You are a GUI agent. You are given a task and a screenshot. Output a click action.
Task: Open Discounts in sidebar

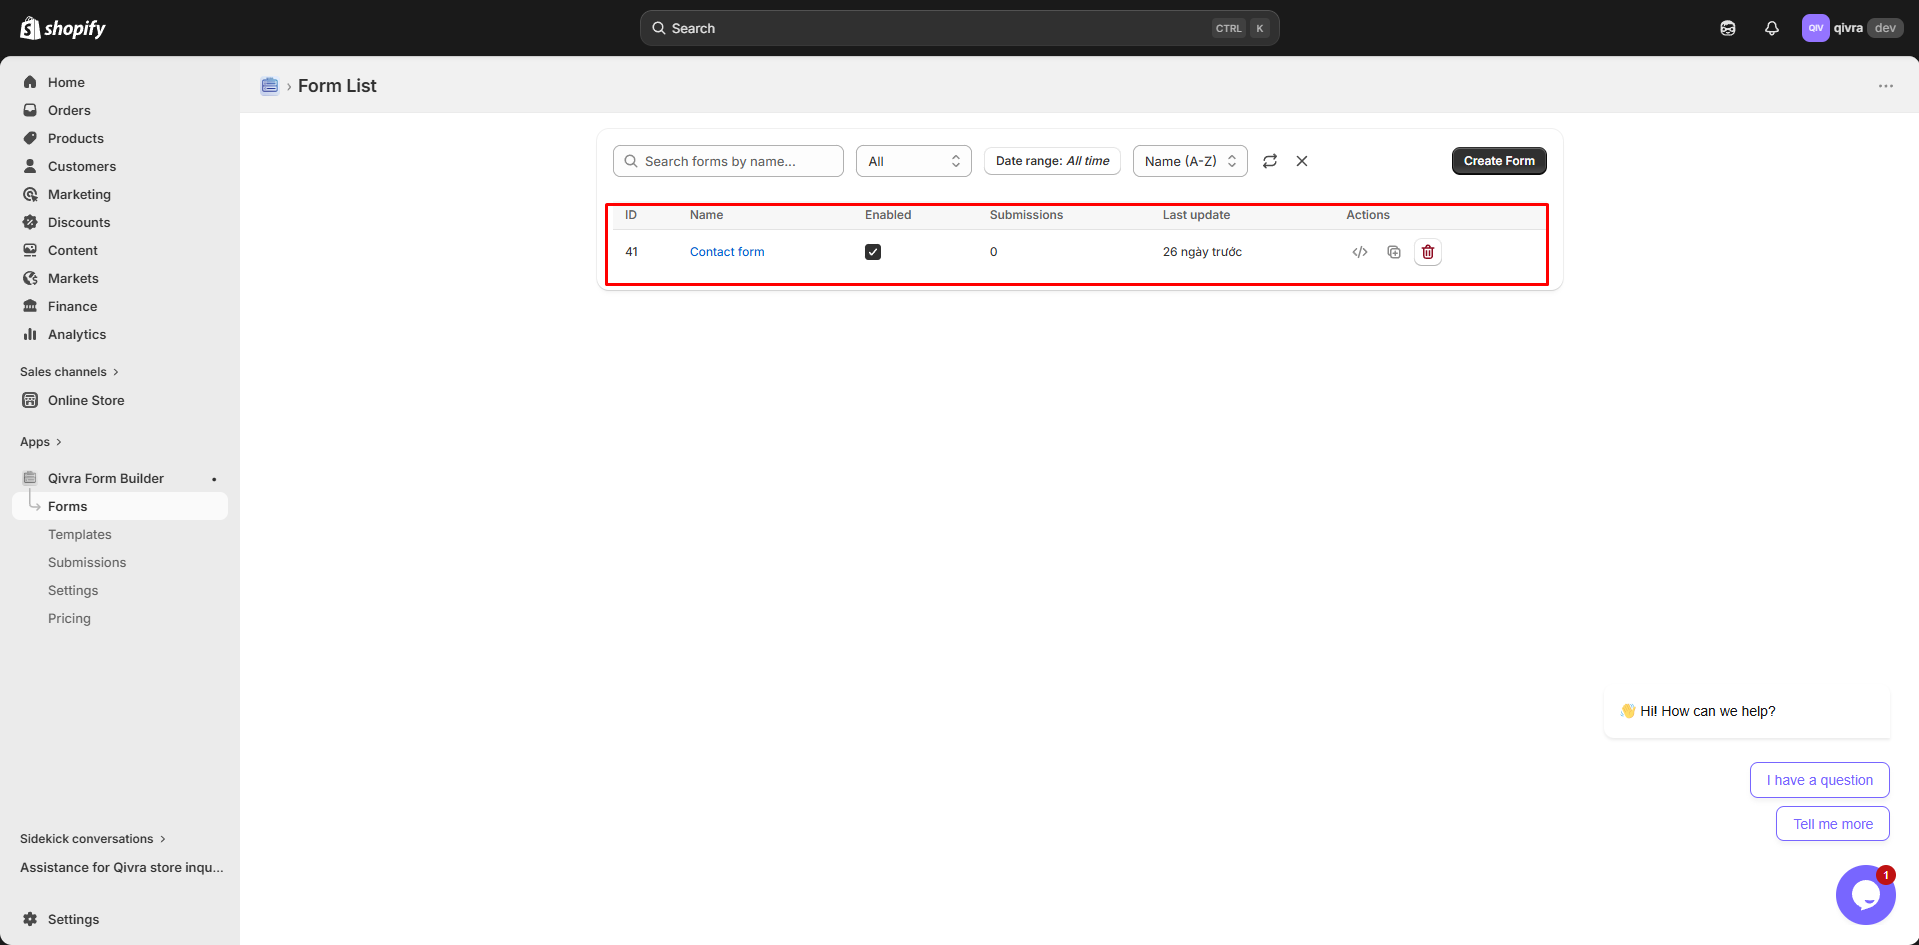tap(120, 222)
